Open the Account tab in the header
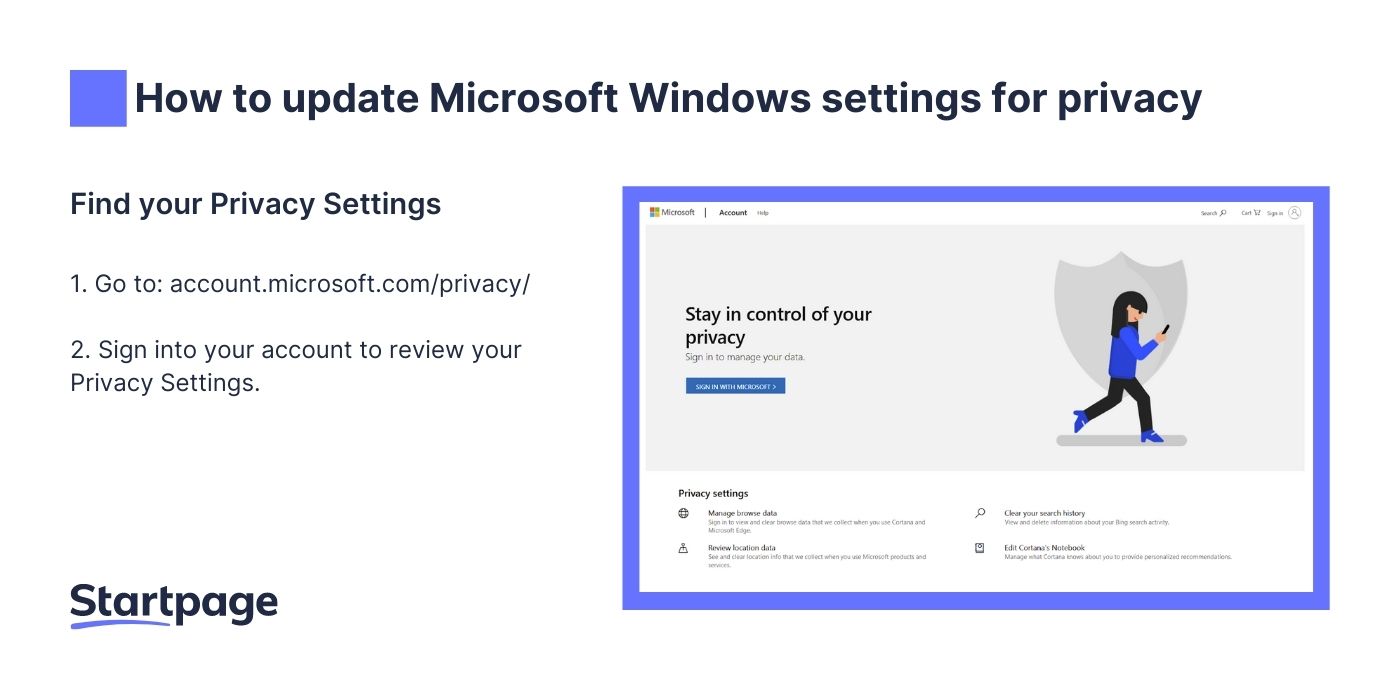This screenshot has height=700, width=1400. point(733,213)
